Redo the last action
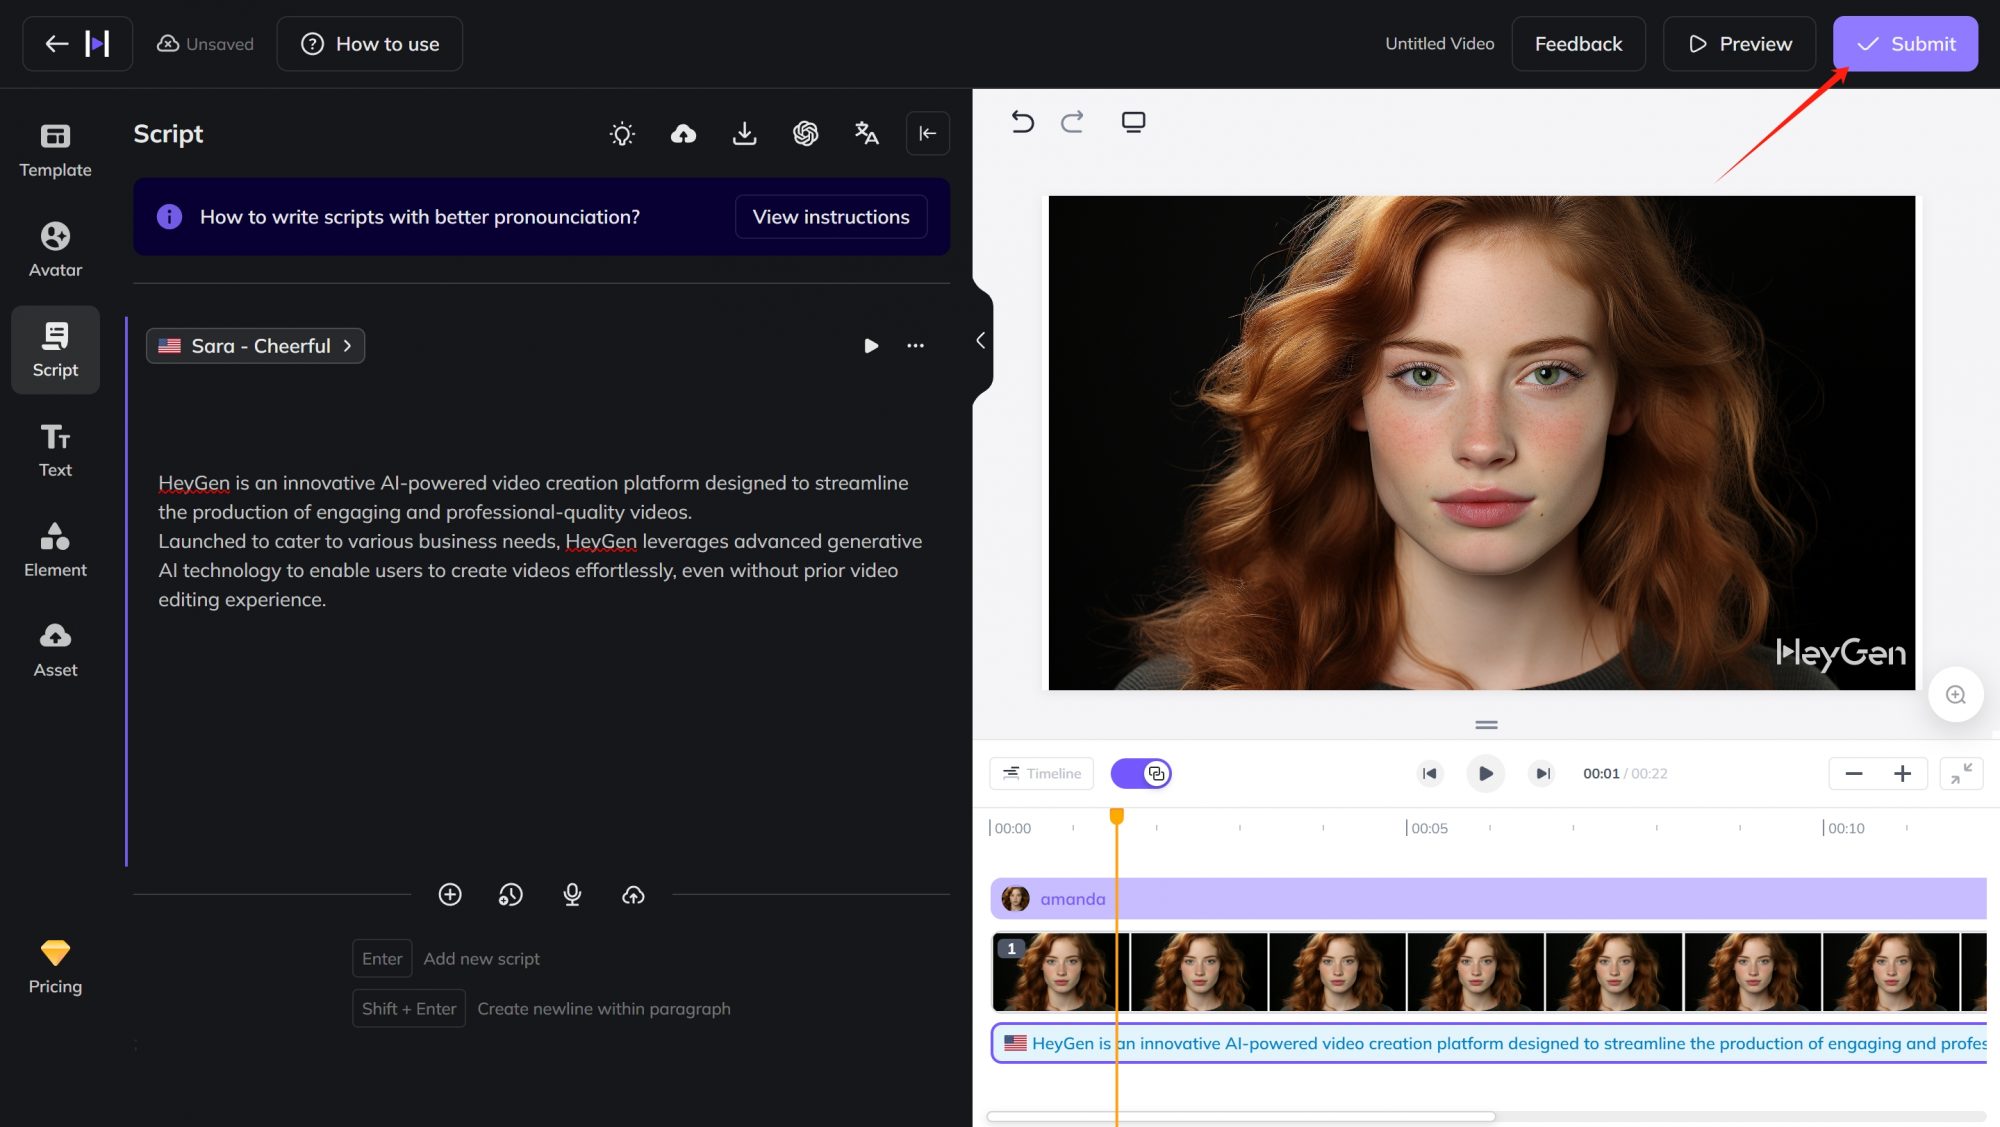2000x1127 pixels. 1072,122
